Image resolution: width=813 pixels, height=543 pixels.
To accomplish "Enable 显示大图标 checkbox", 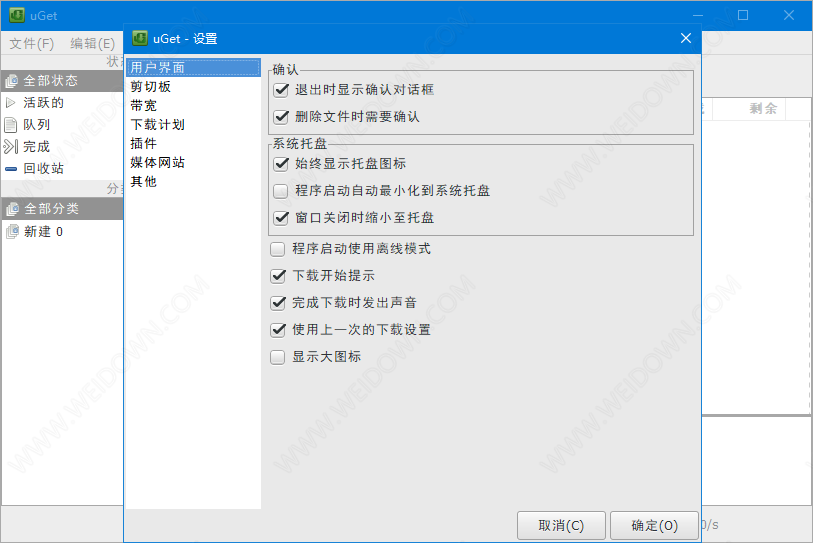I will pos(278,357).
